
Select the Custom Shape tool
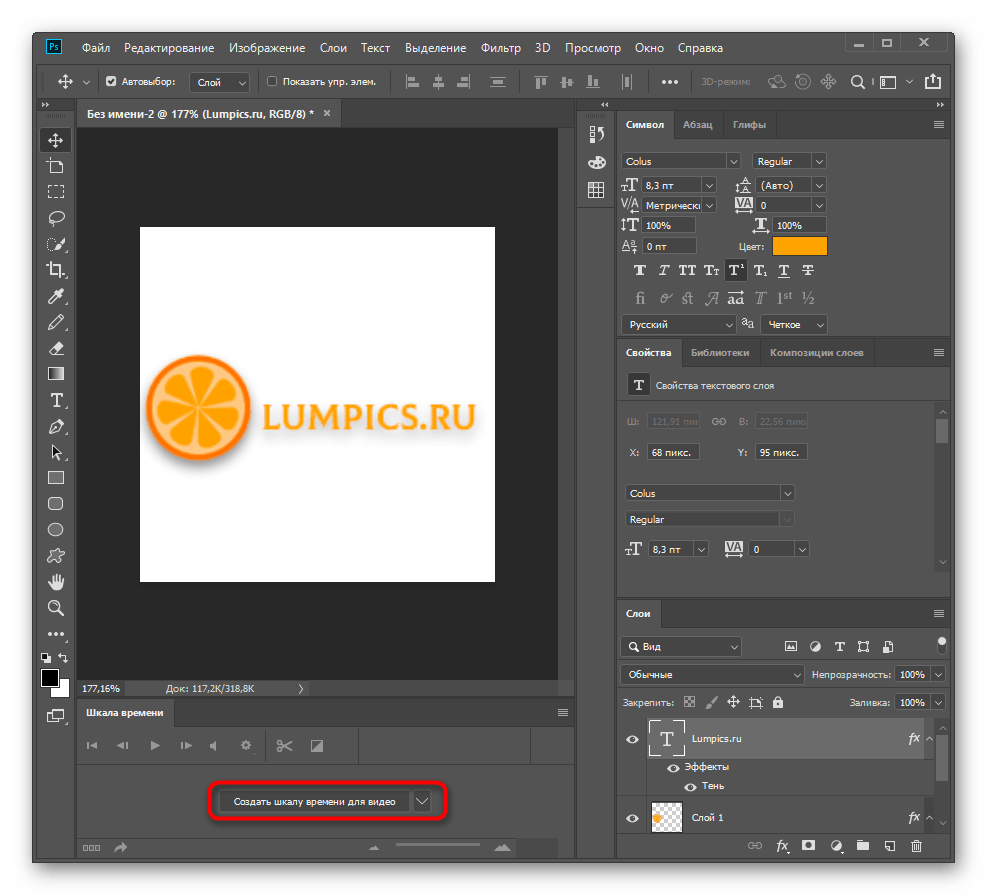(56, 556)
